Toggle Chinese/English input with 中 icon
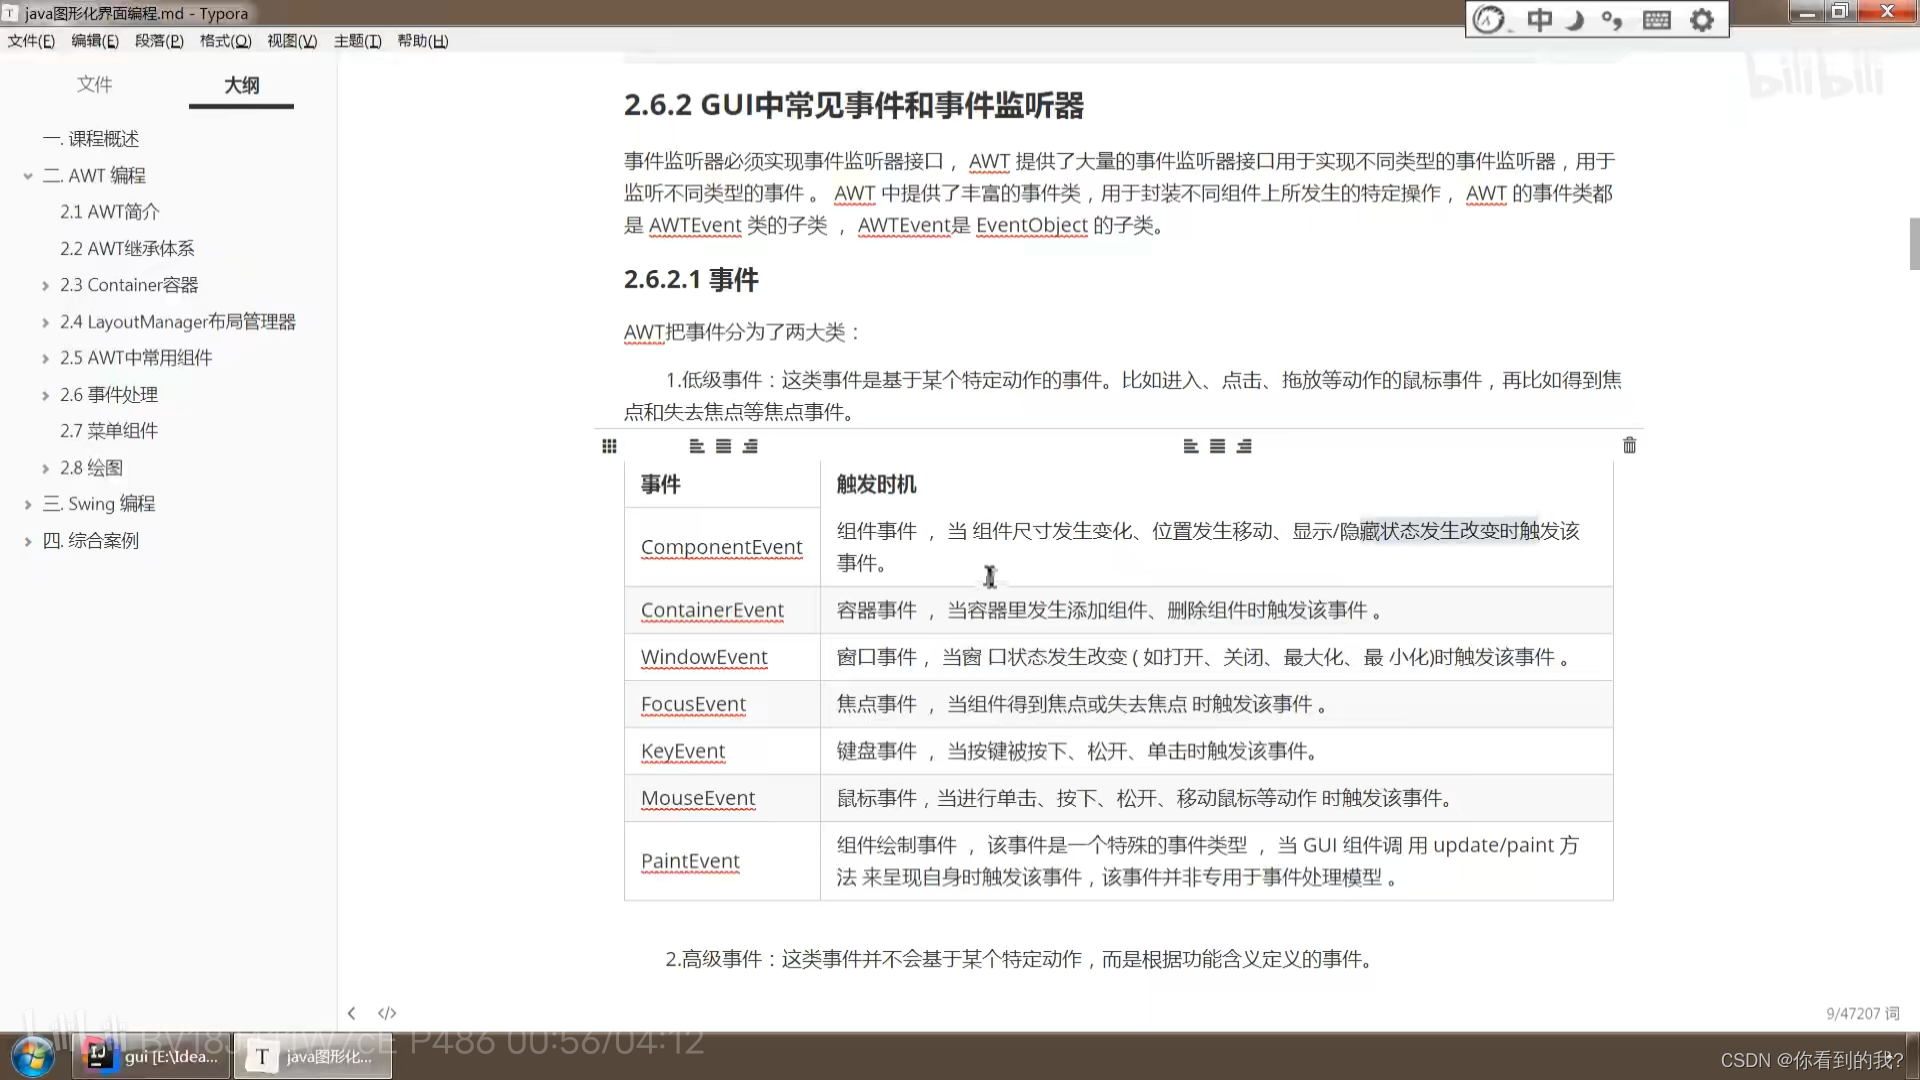 point(1539,20)
